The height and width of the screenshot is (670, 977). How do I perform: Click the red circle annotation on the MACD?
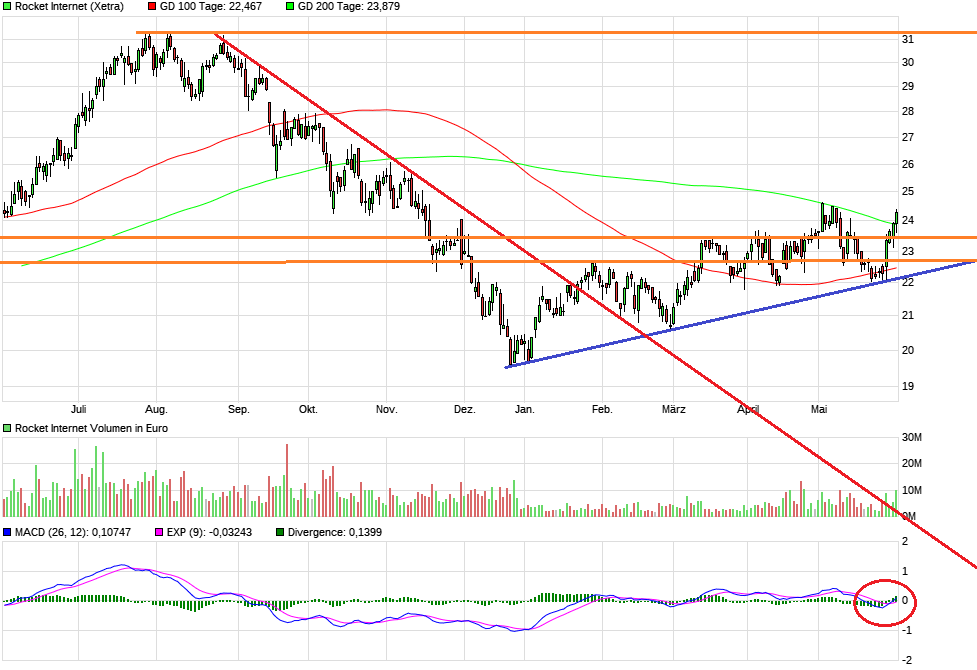(x=886, y=604)
